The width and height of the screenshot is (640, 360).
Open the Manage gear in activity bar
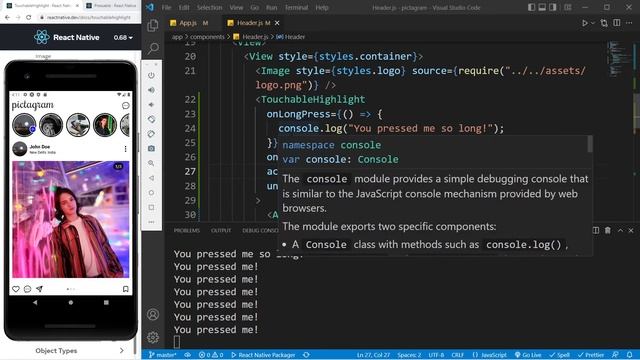point(153,337)
